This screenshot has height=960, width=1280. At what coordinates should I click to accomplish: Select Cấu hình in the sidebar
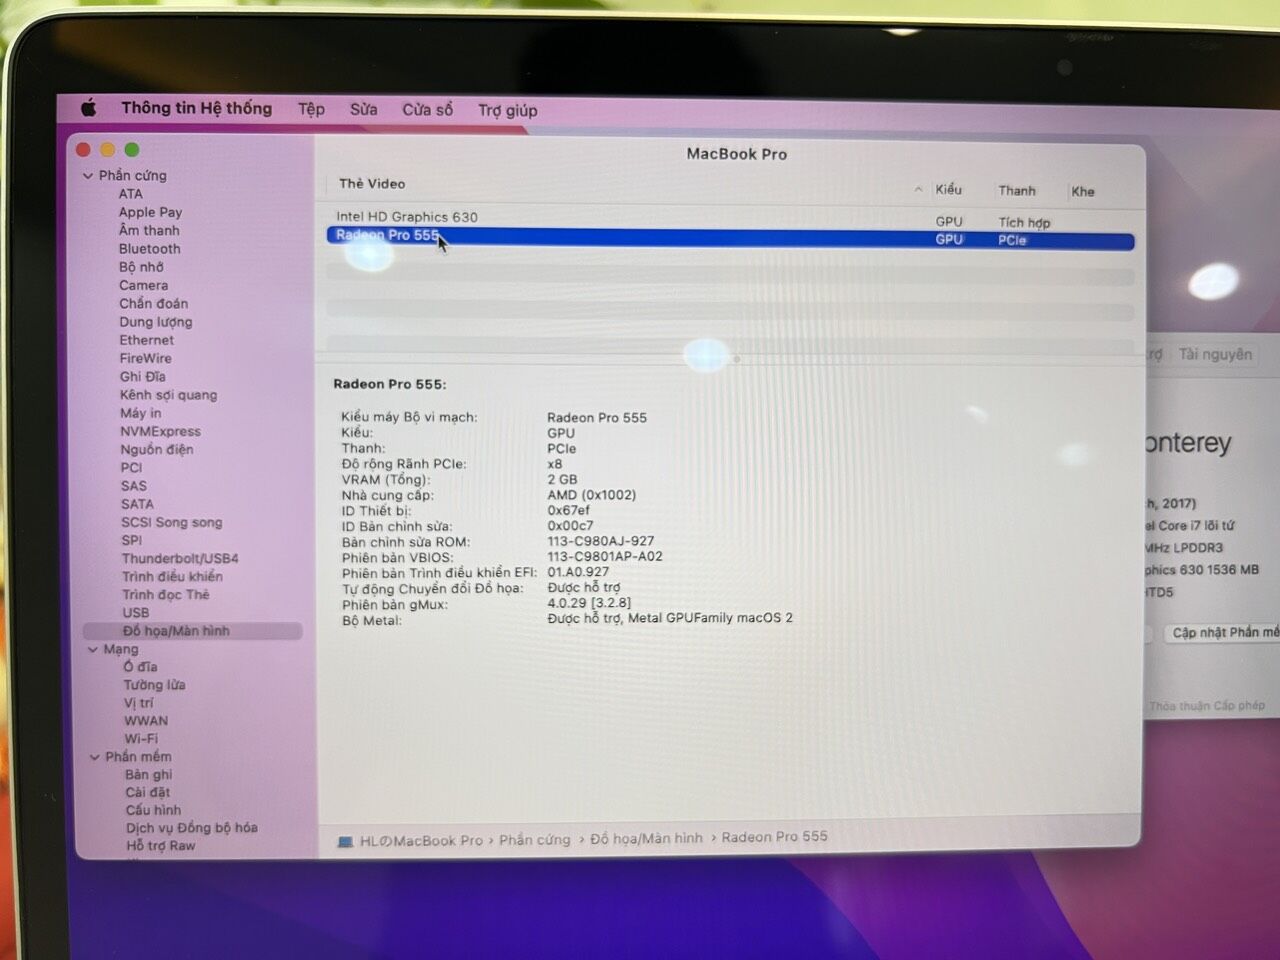[x=154, y=810]
